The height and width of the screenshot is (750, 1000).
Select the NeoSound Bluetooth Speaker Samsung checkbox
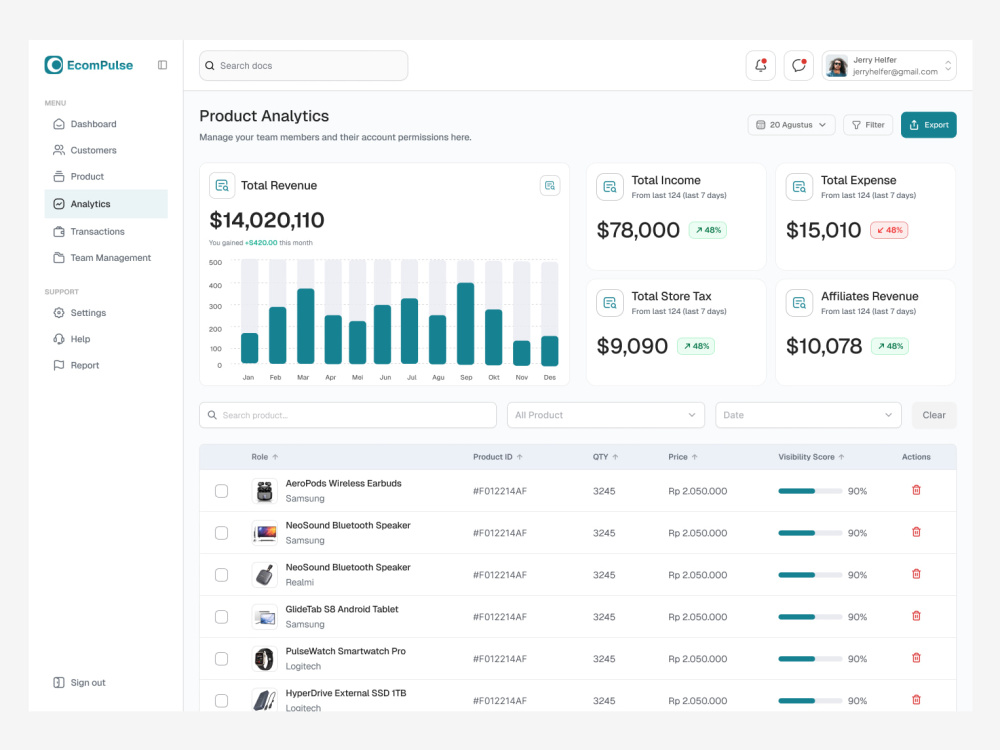coord(221,533)
